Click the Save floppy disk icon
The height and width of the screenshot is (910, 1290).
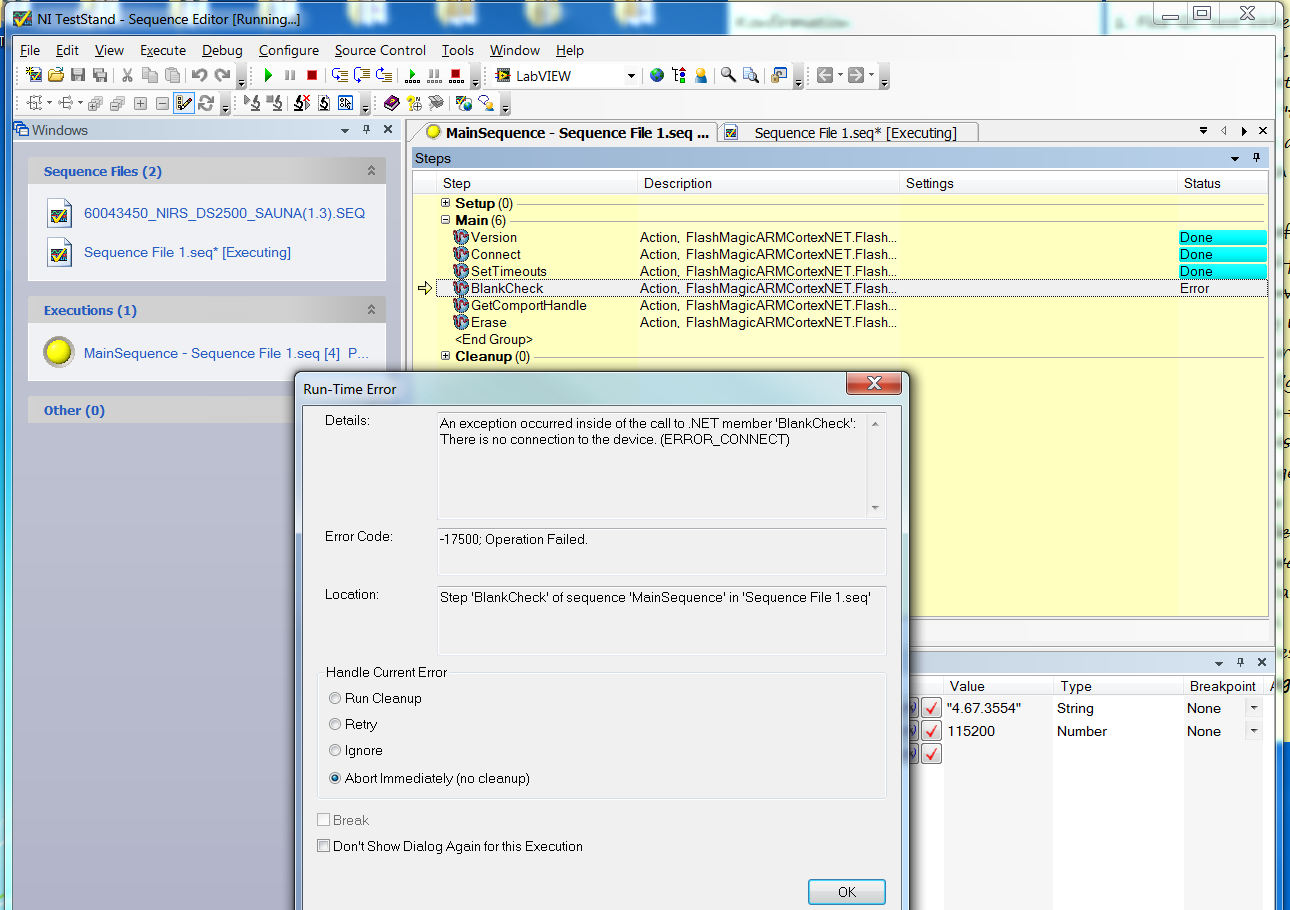78,75
